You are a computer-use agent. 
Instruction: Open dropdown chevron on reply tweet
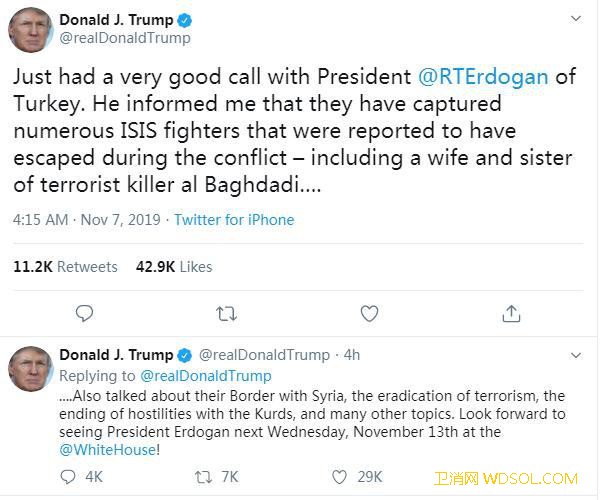click(575, 355)
